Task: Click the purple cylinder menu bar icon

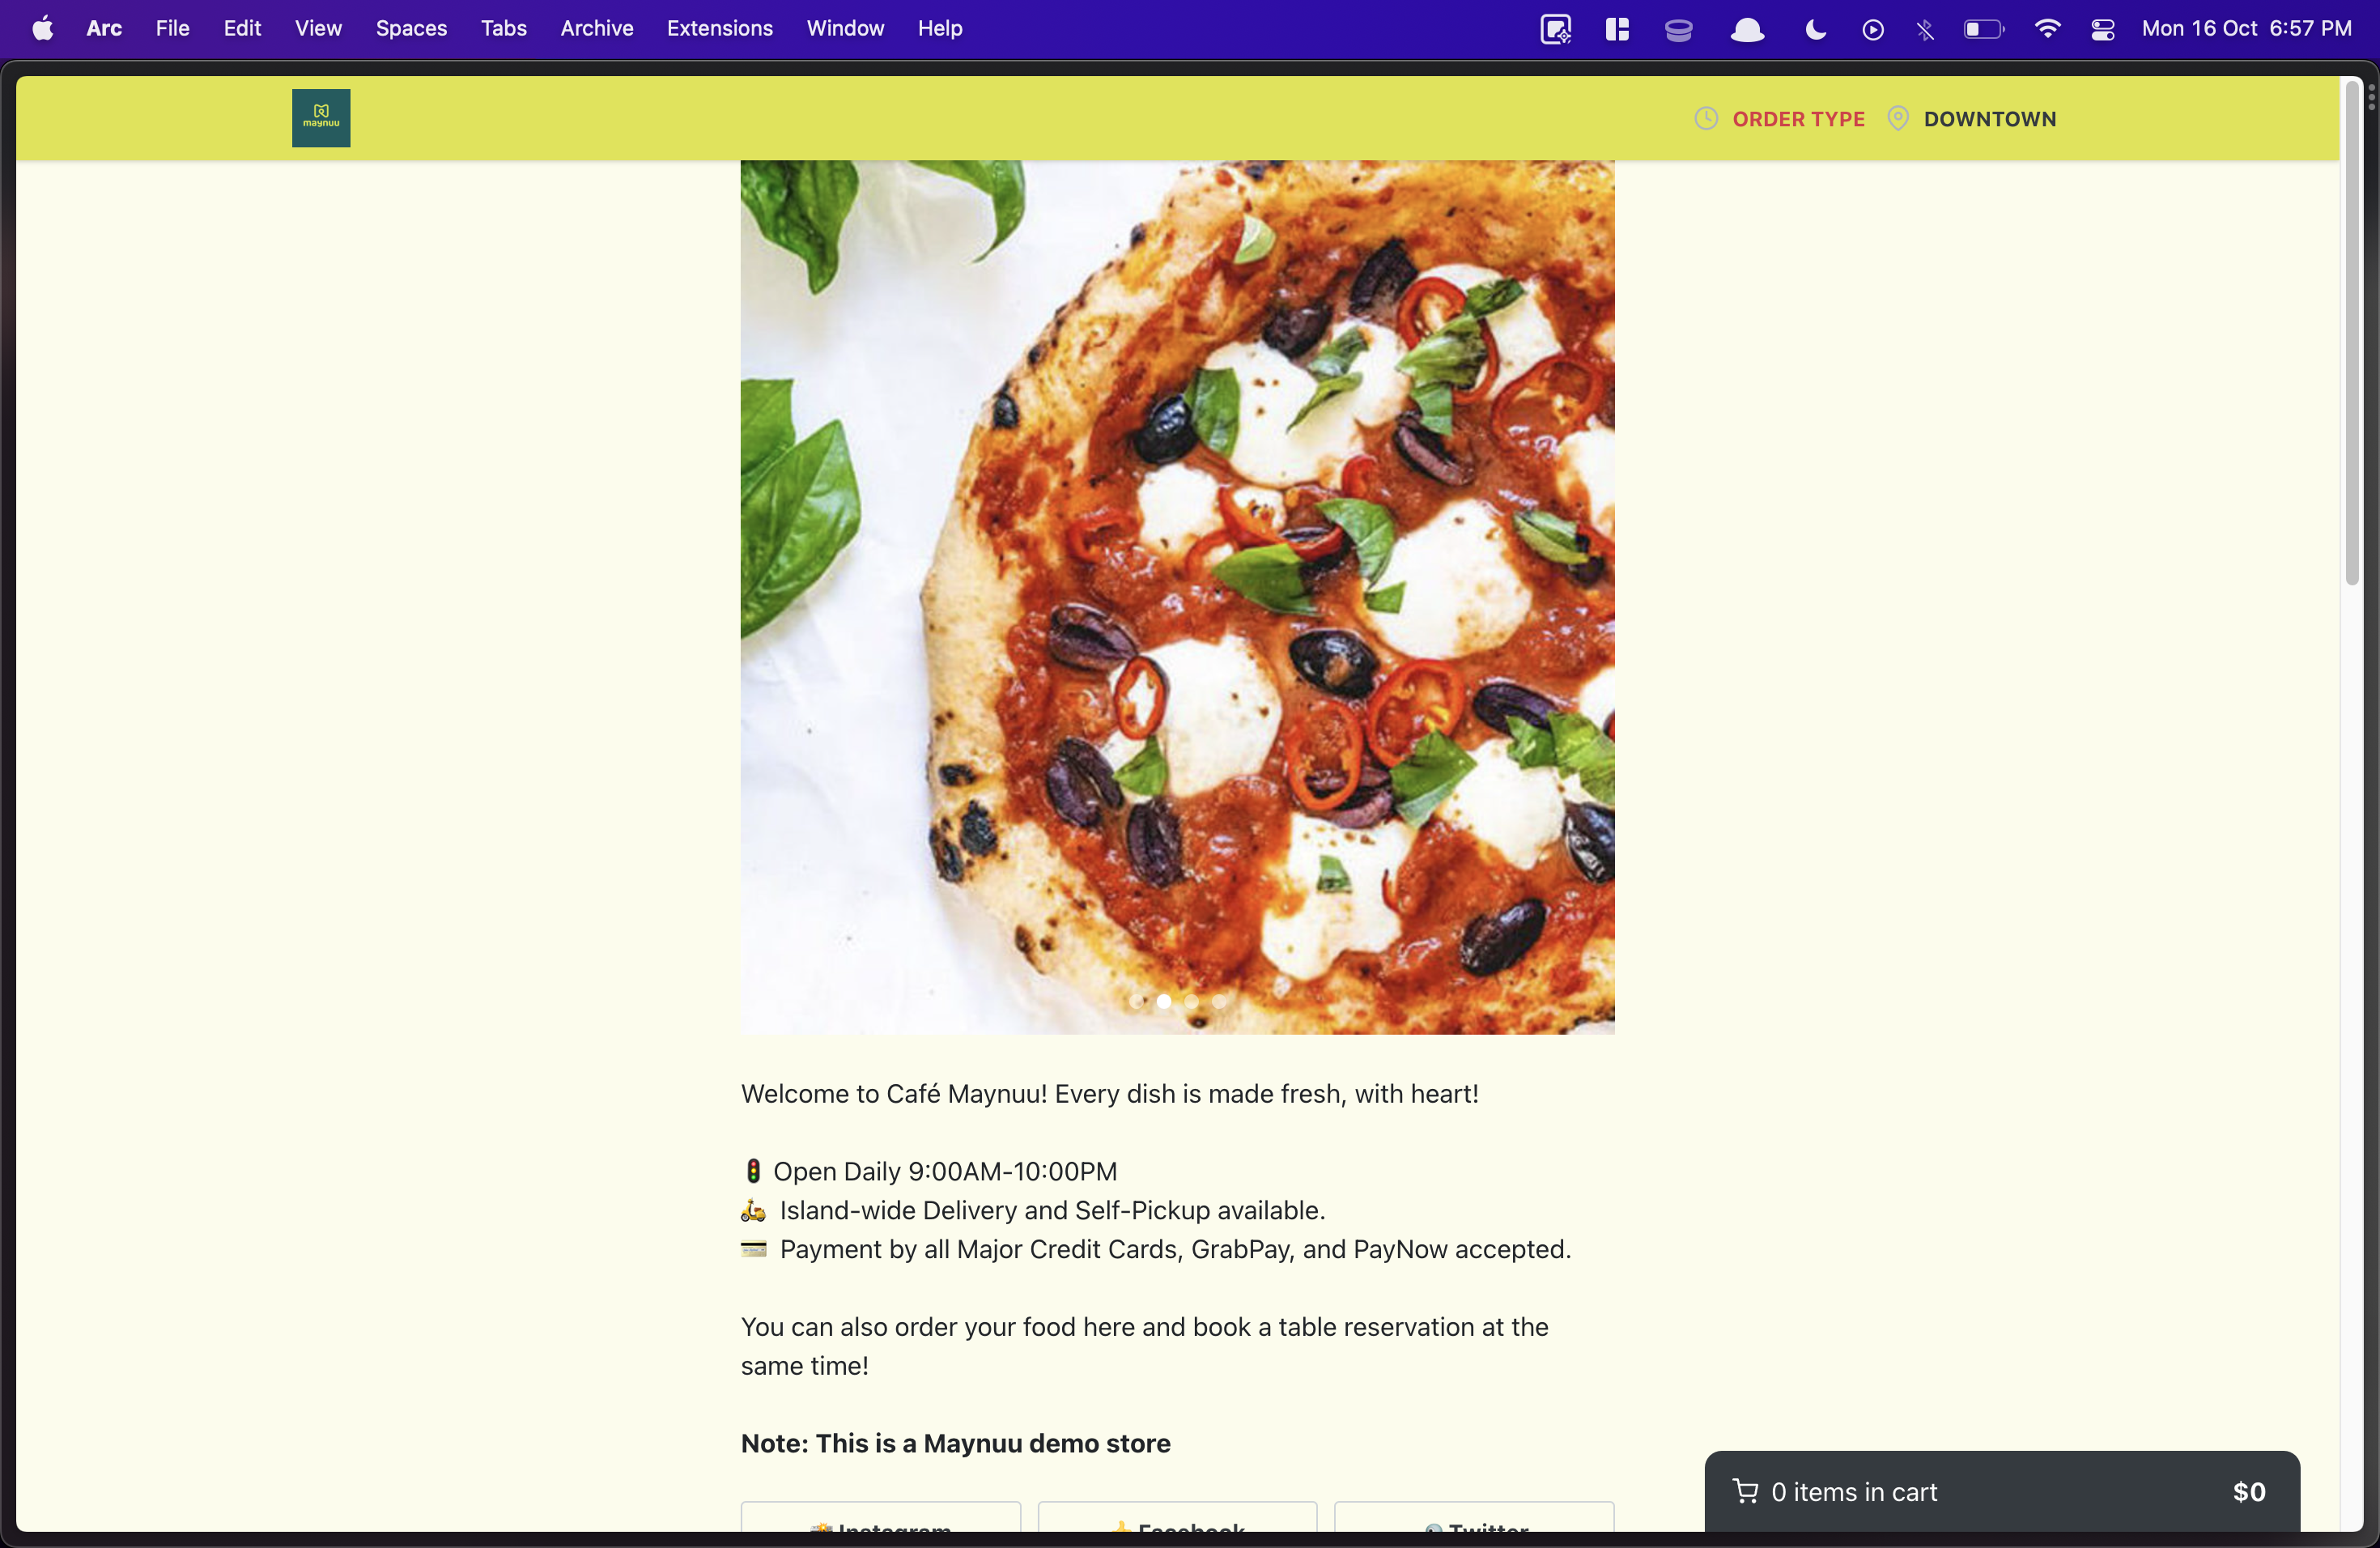Action: 1679,30
